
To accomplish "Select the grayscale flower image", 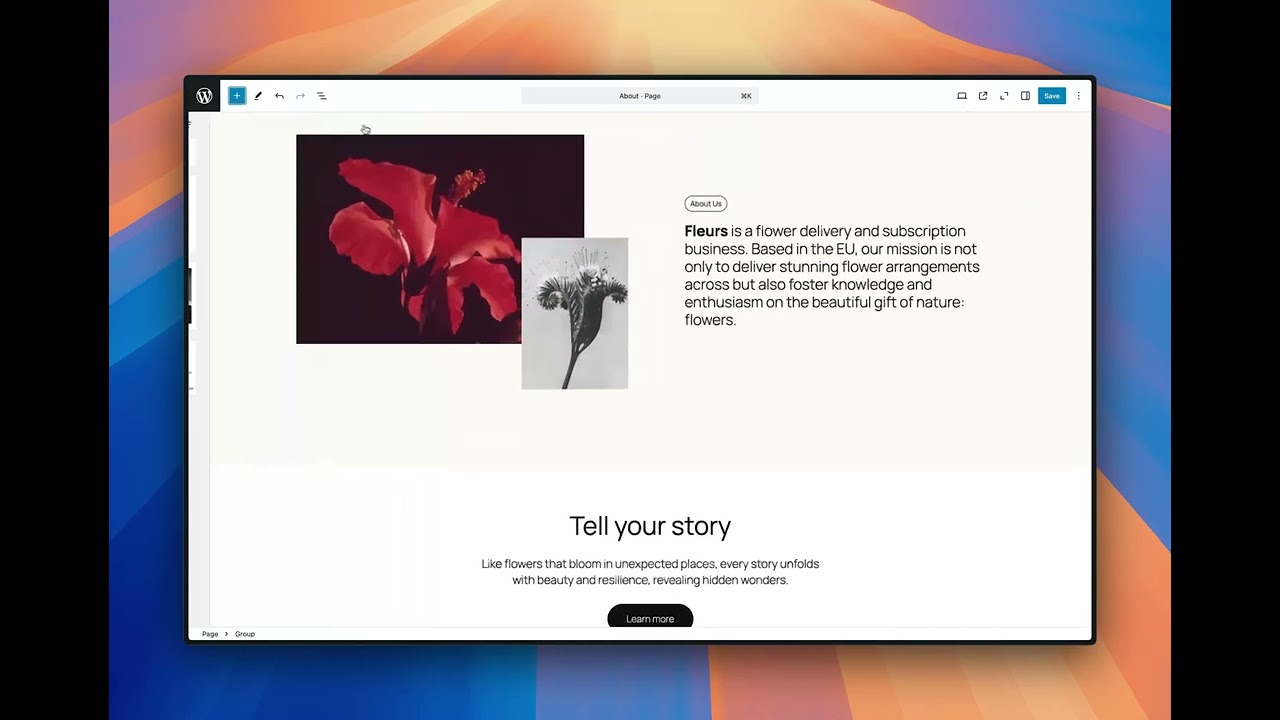I will (575, 313).
